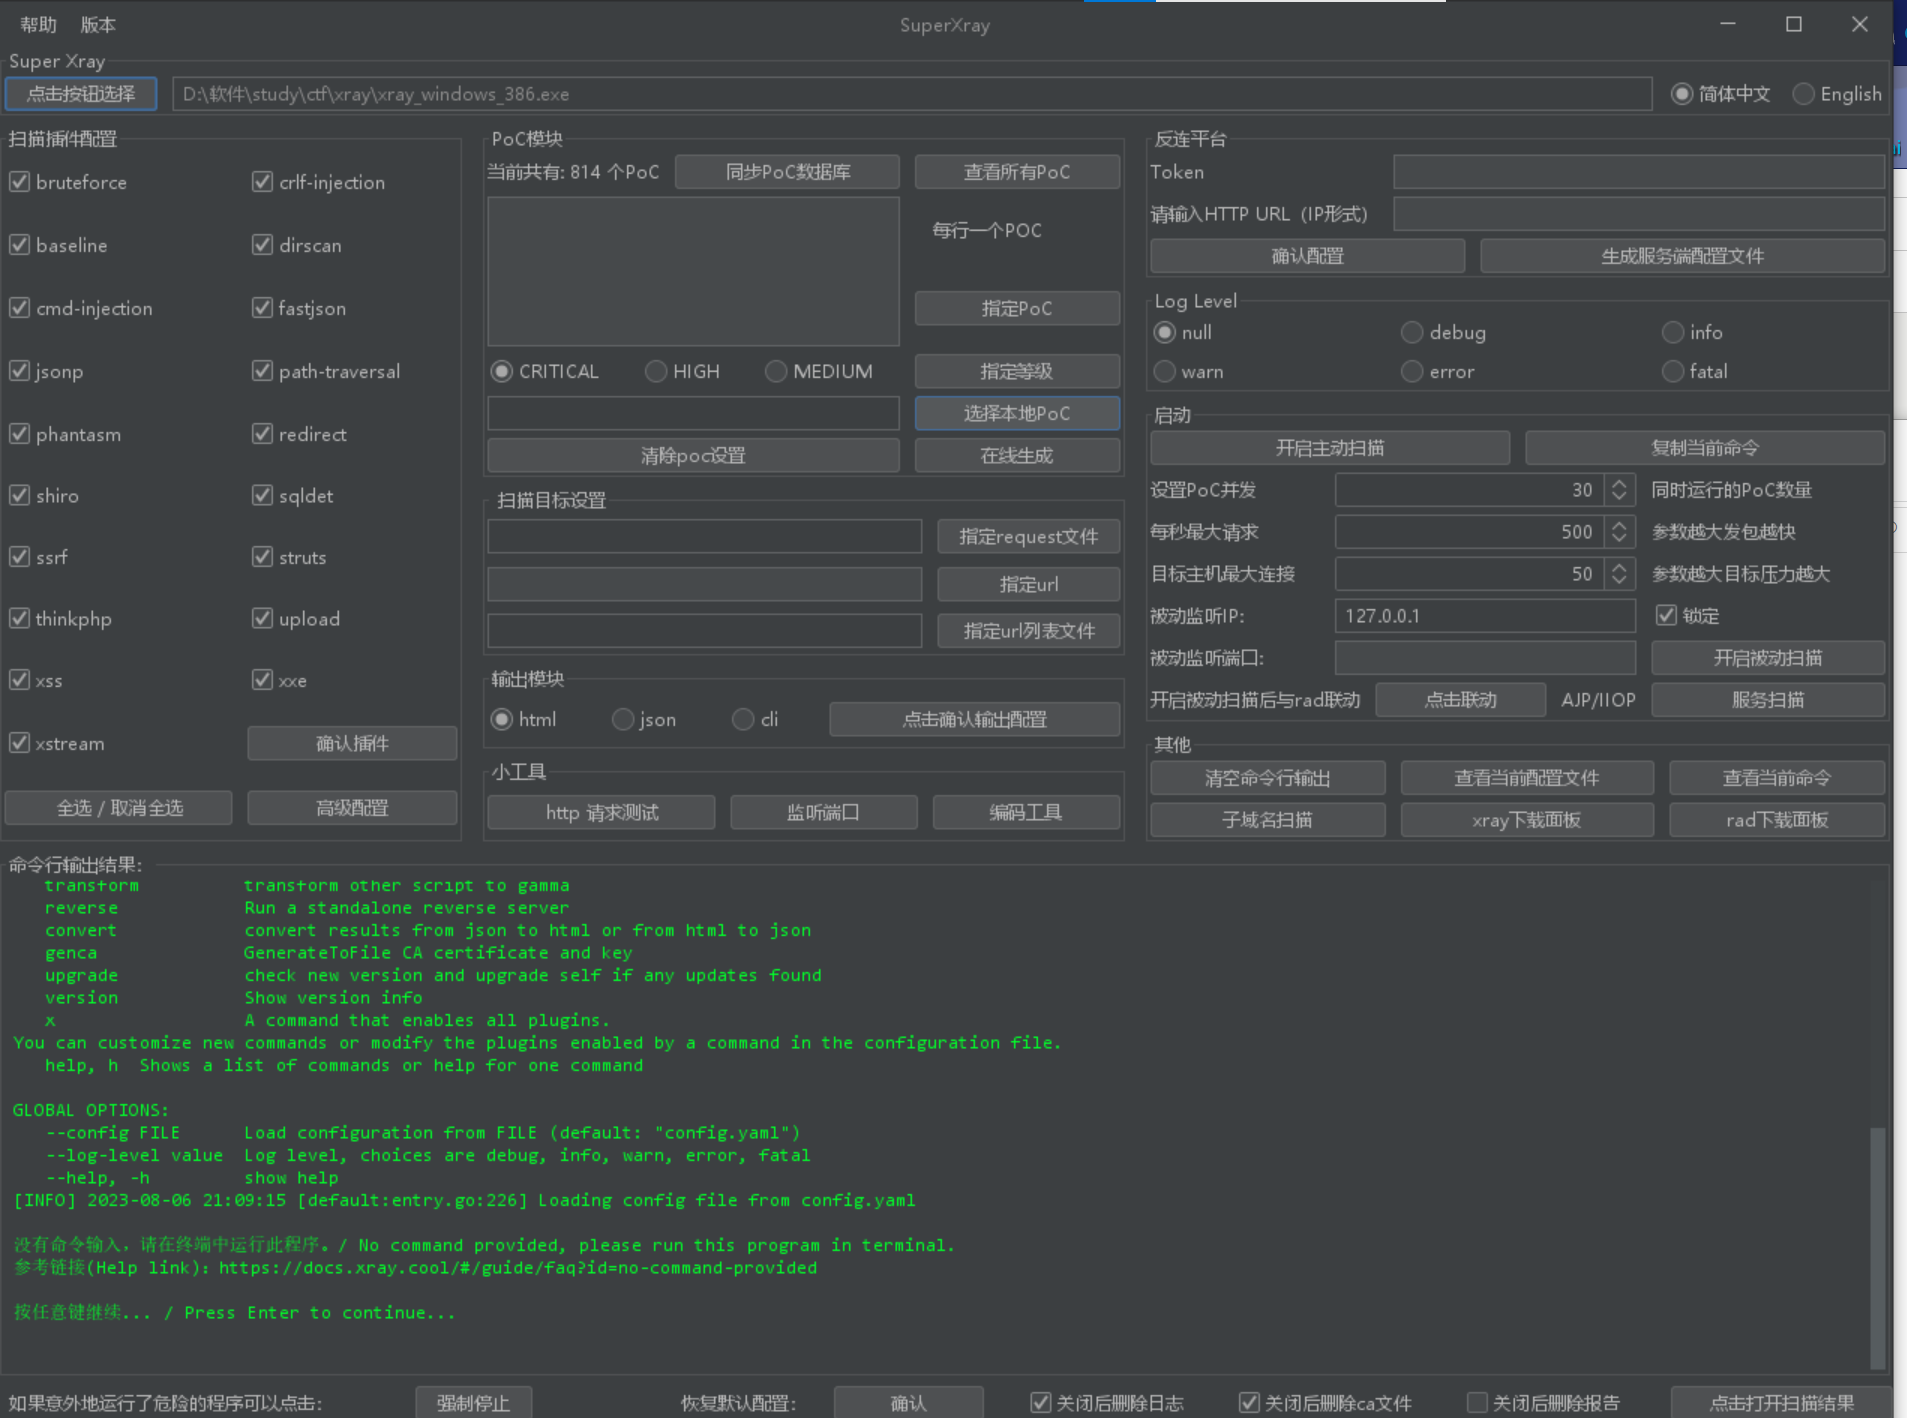This screenshot has height=1418, width=1907.
Task: Decrease the 每秒最大请求 value
Action: pos(1619,539)
